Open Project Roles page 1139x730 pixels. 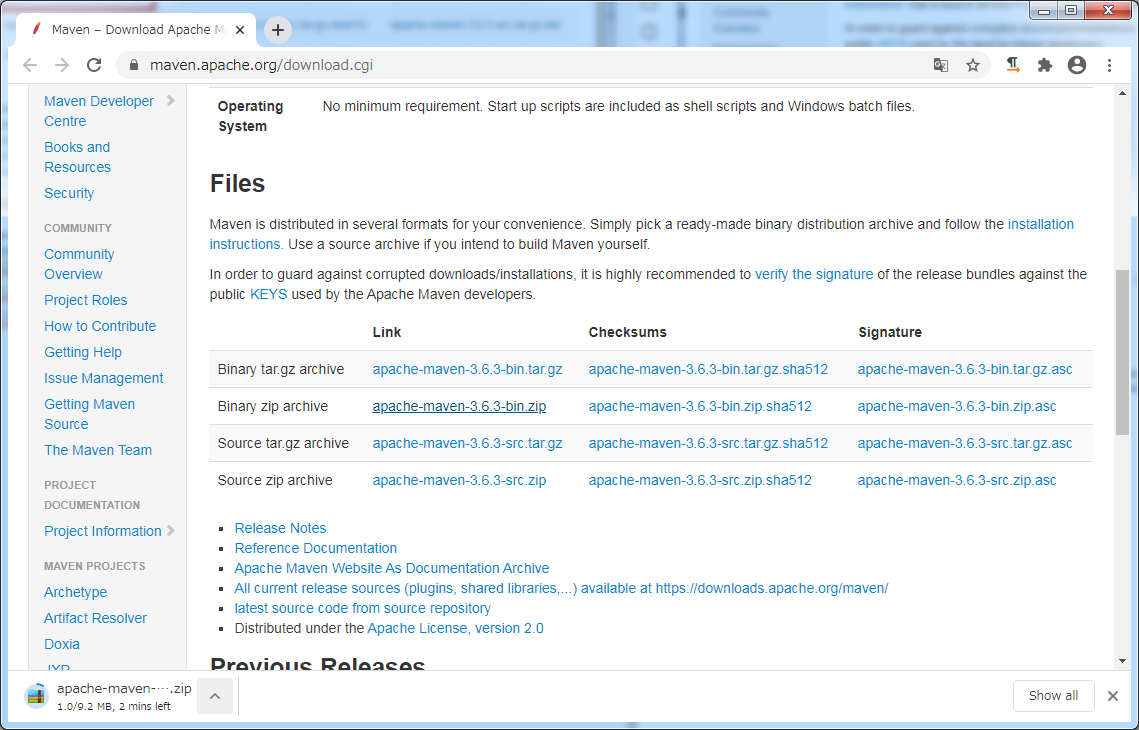click(x=86, y=300)
